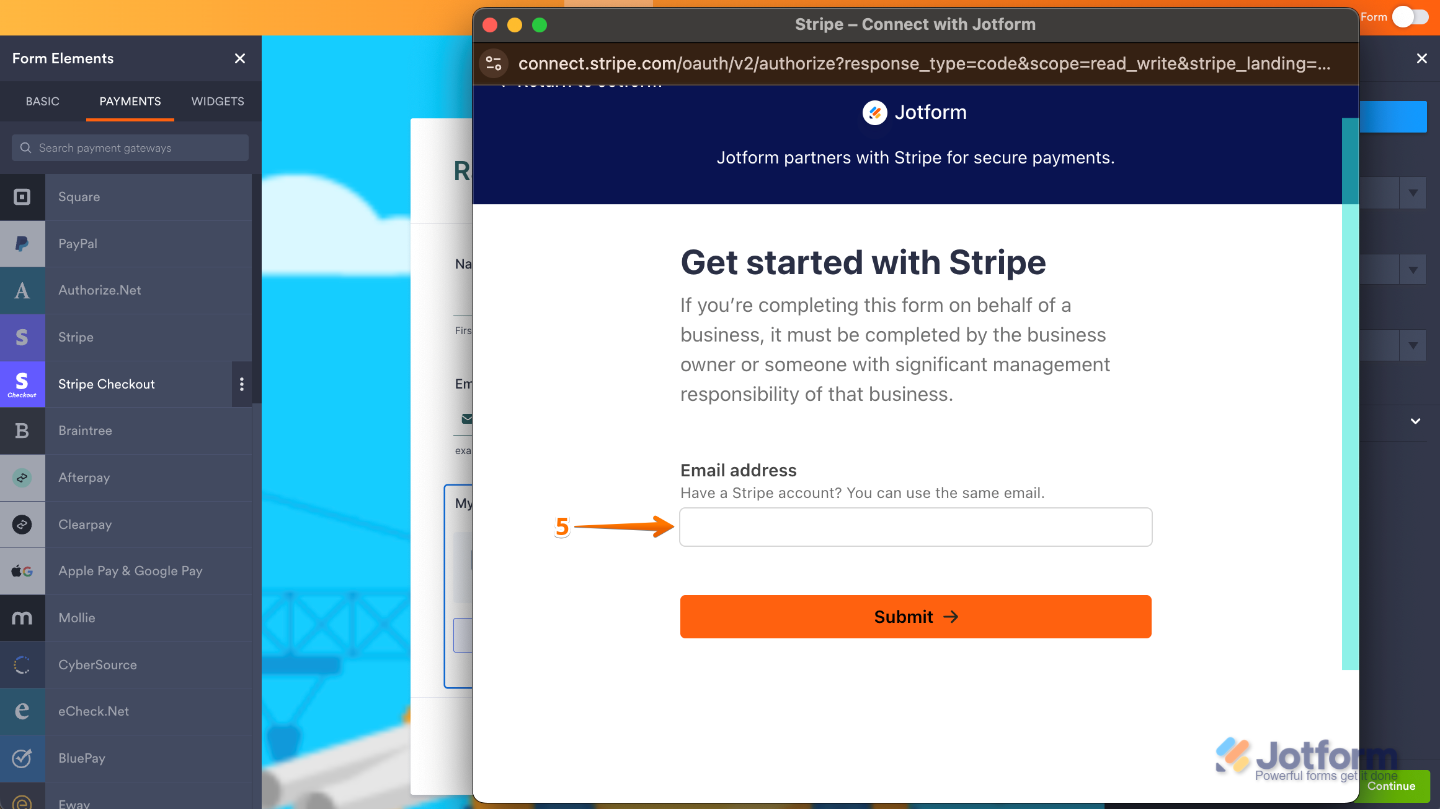Screen dimensions: 1440x809
Task: Click the Stripe popup URL address bar
Action: [925, 63]
